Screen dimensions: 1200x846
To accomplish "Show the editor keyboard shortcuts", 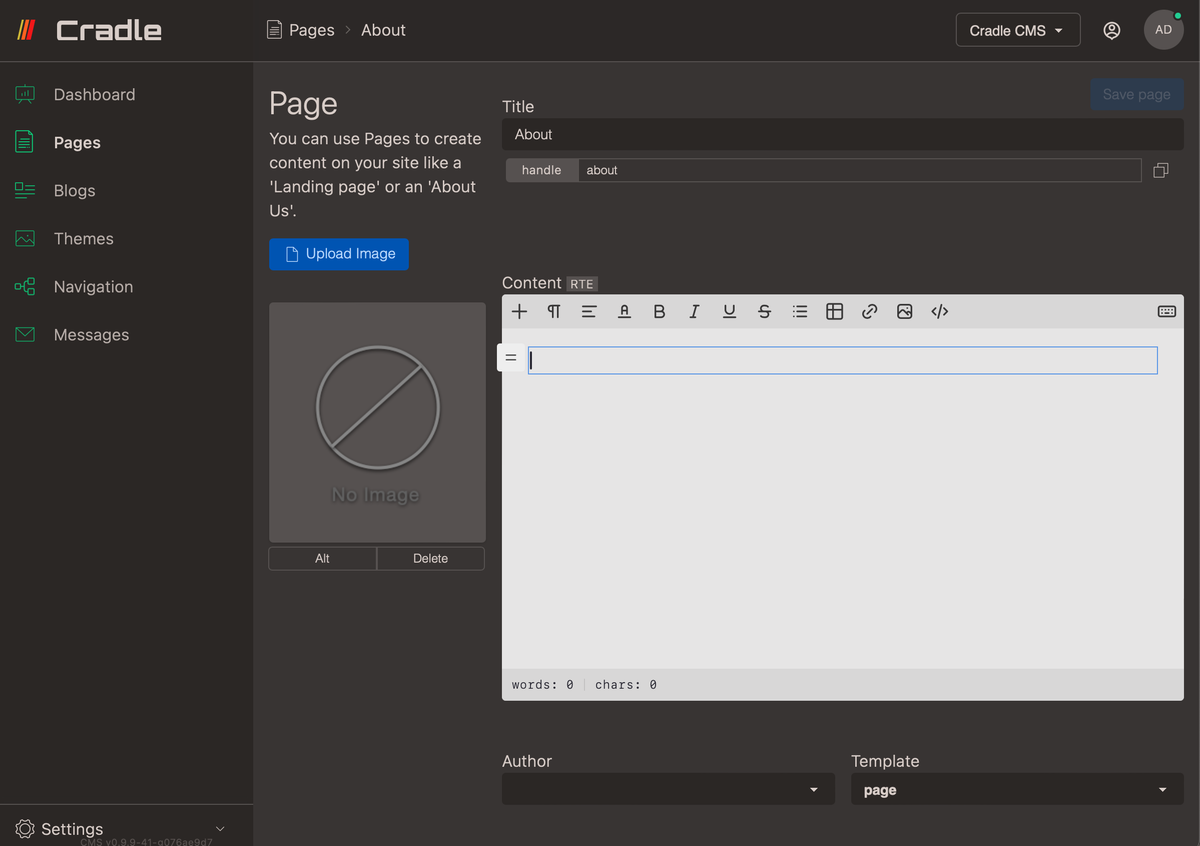I will click(1166, 311).
